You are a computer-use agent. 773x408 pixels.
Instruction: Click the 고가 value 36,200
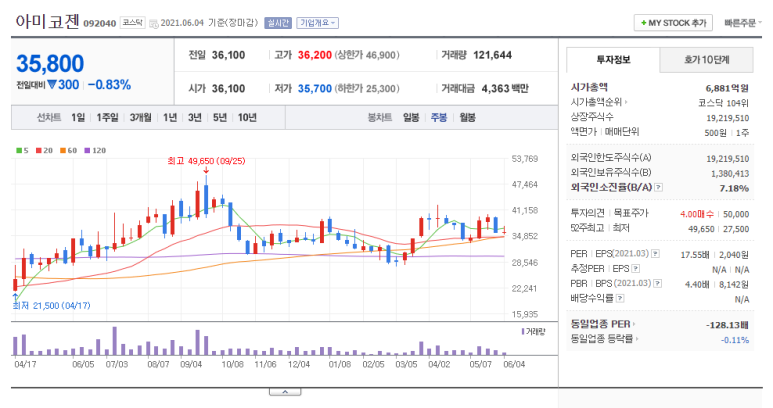pyautogui.click(x=315, y=55)
